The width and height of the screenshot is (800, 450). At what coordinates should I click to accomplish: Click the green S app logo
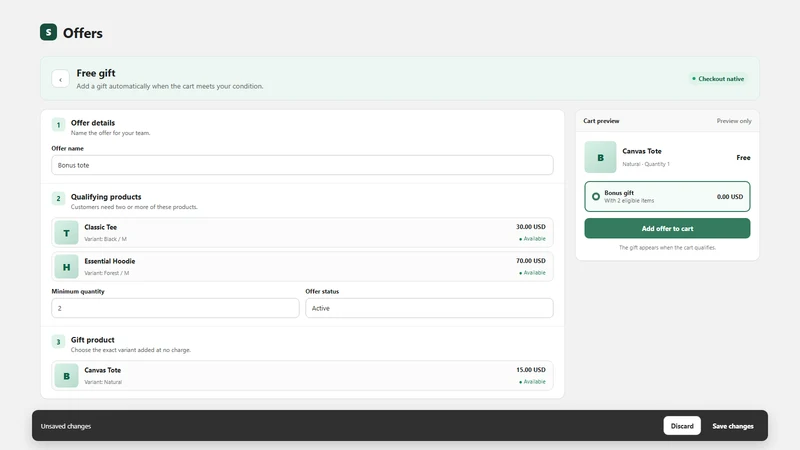(48, 32)
